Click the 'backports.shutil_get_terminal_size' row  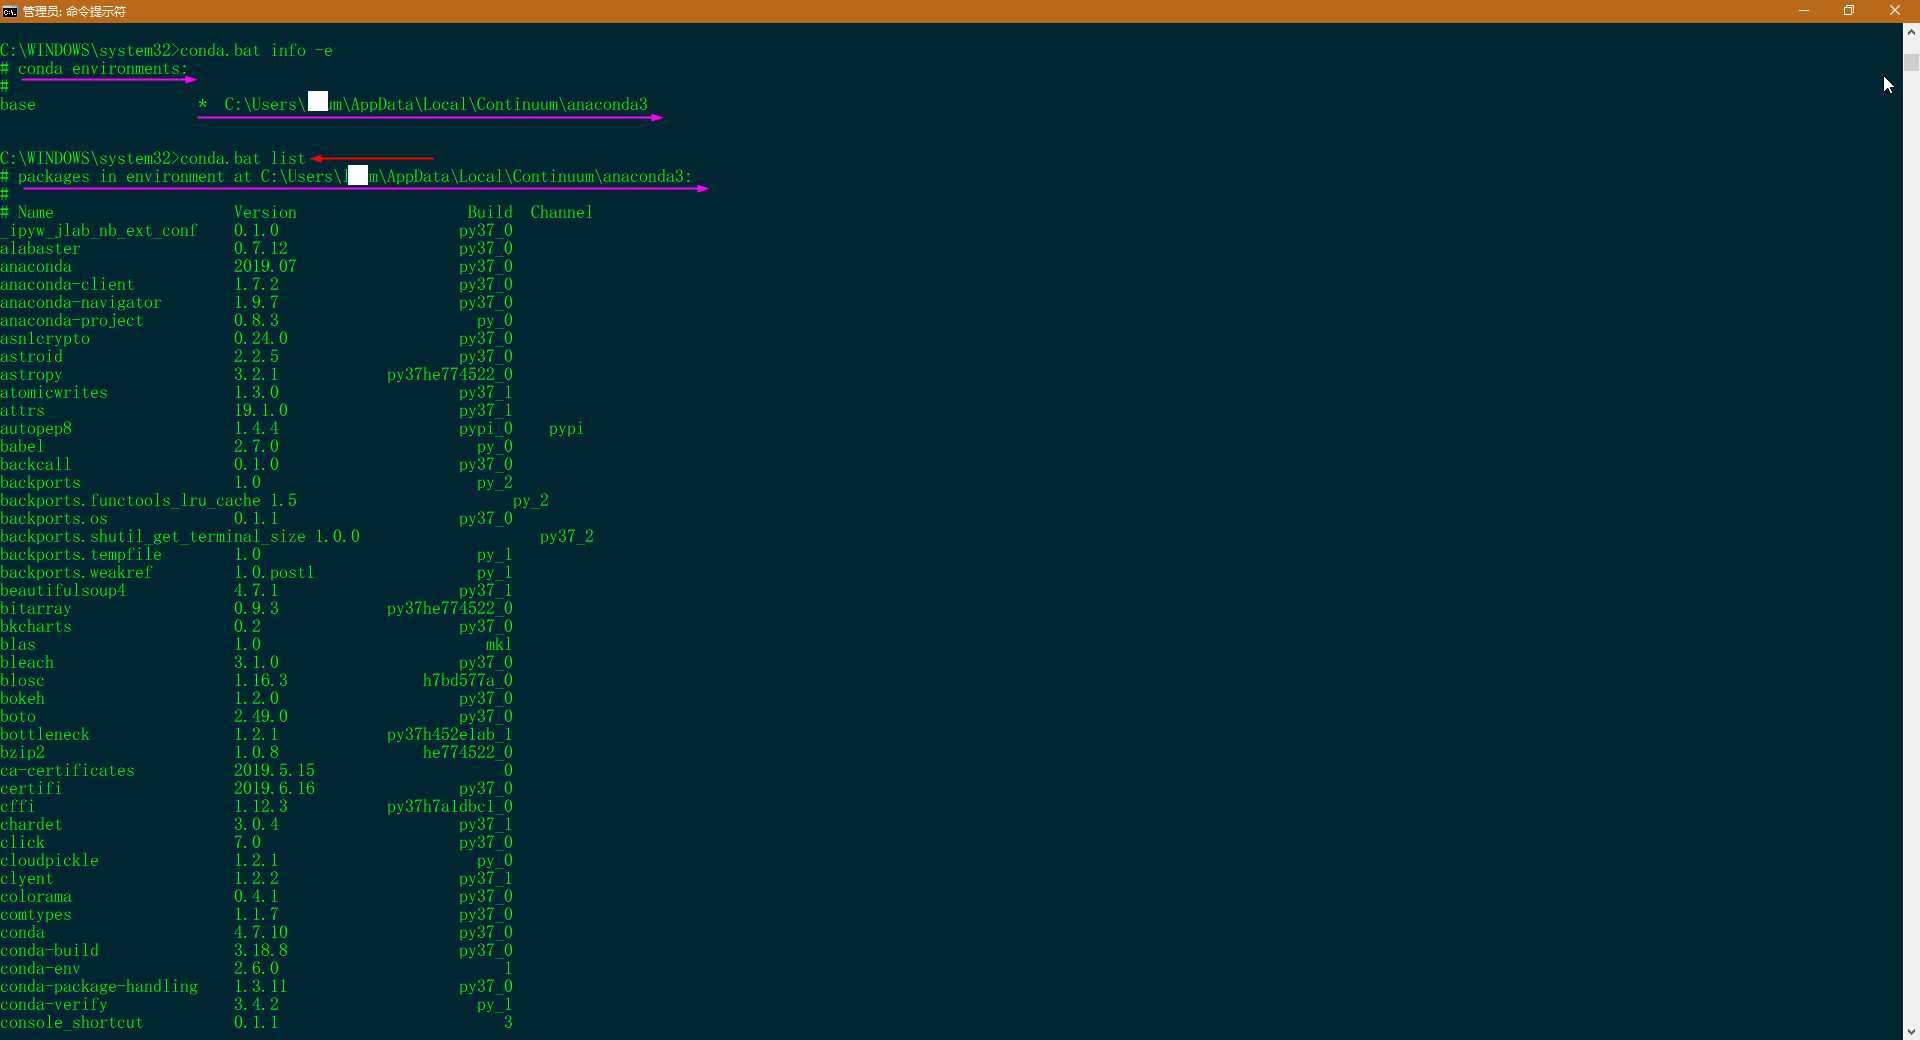[x=297, y=536]
